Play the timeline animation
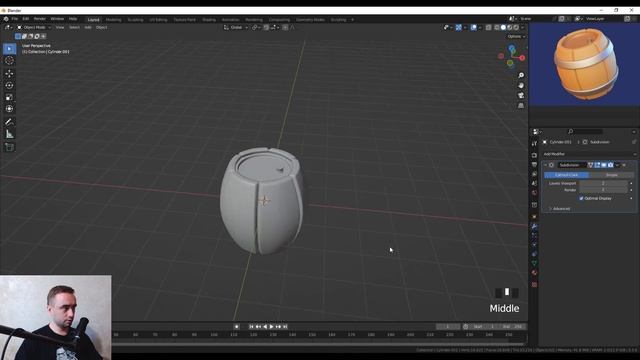Image resolution: width=640 pixels, height=360 pixels. click(x=271, y=327)
